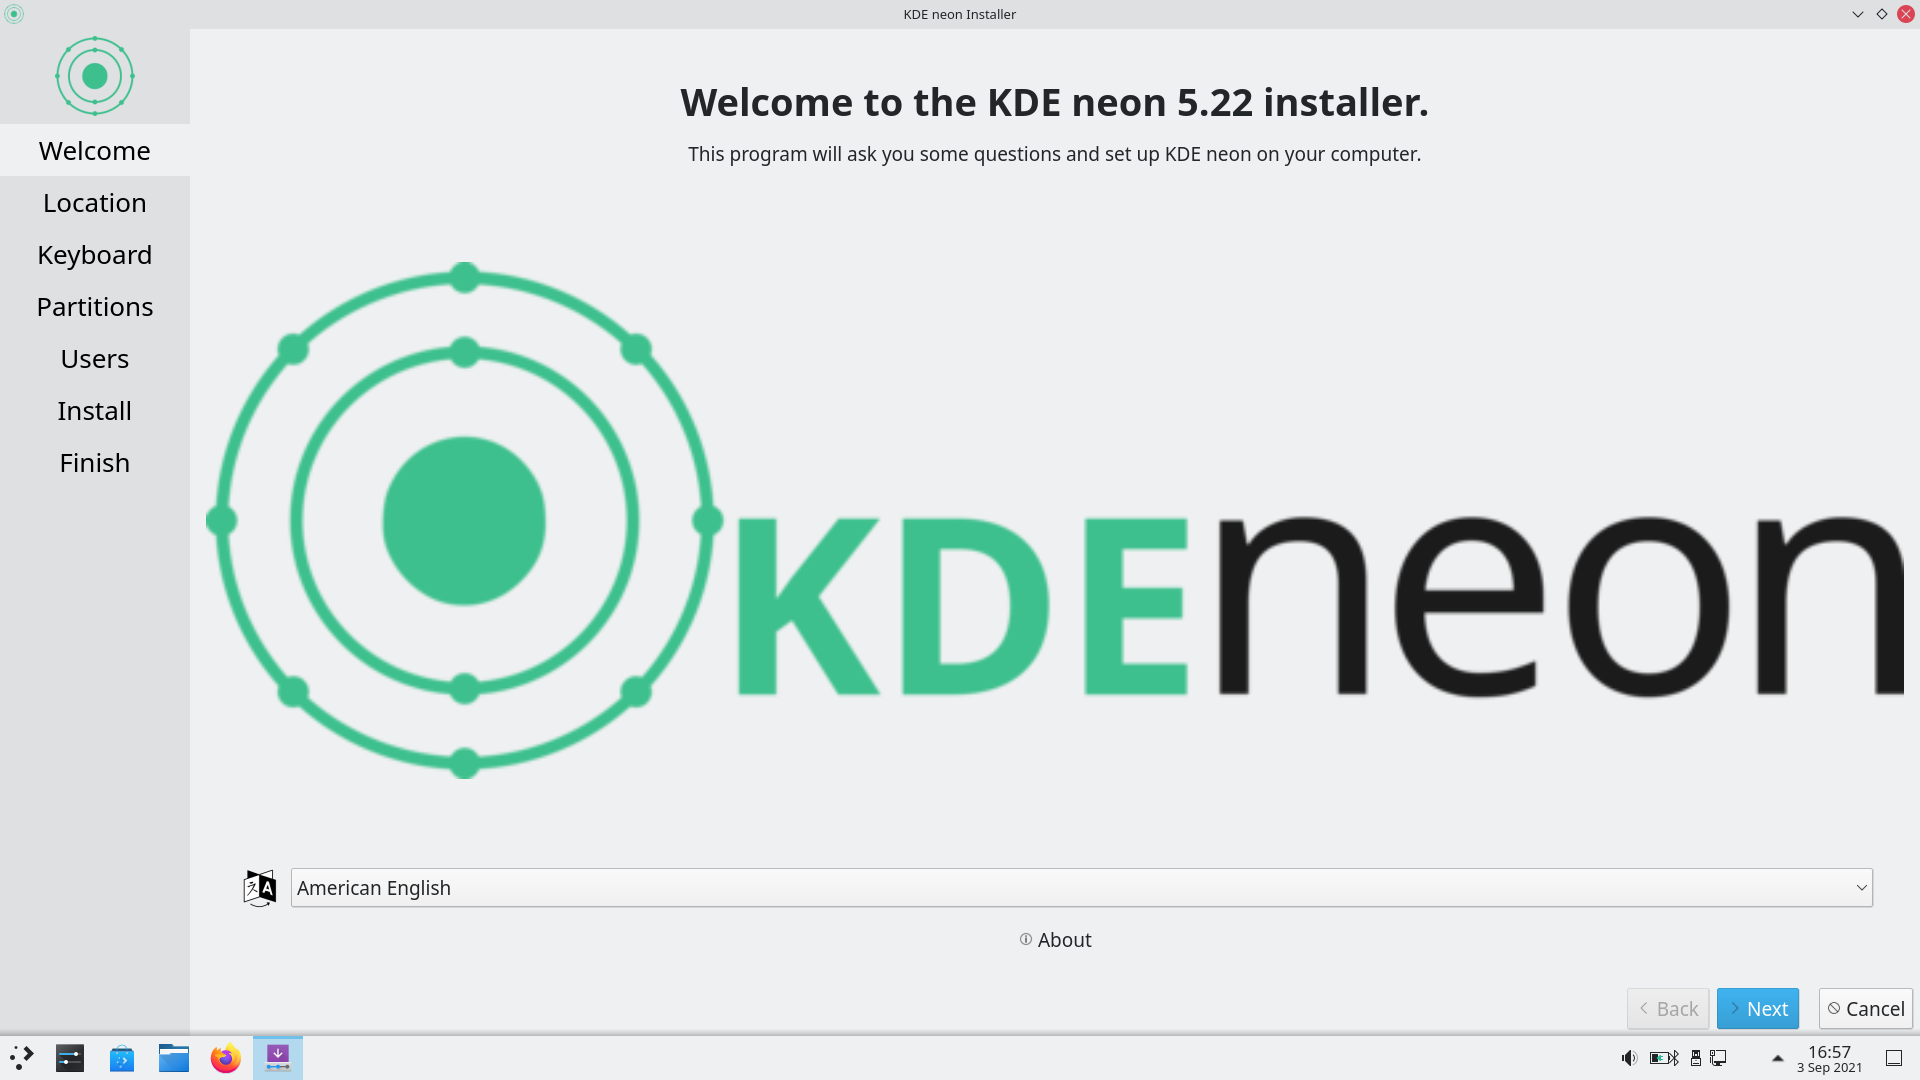Select the Welcome step in sidebar
This screenshot has height=1080, width=1920.
(95, 151)
